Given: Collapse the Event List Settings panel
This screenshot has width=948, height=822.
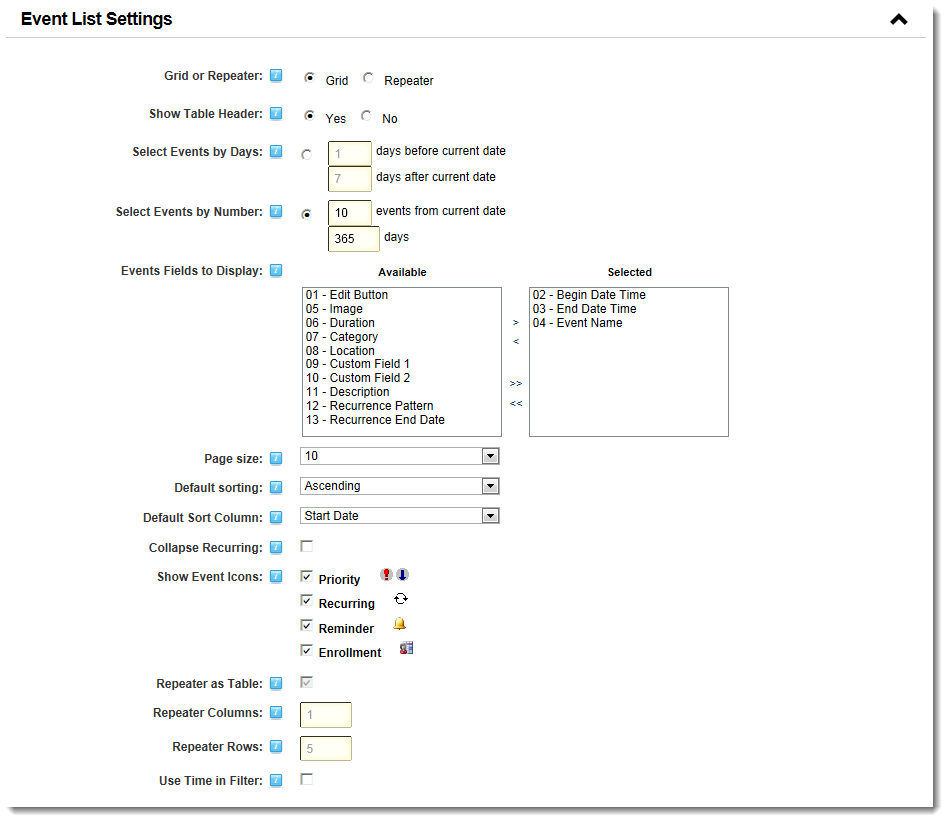Looking at the screenshot, I should pos(898,18).
